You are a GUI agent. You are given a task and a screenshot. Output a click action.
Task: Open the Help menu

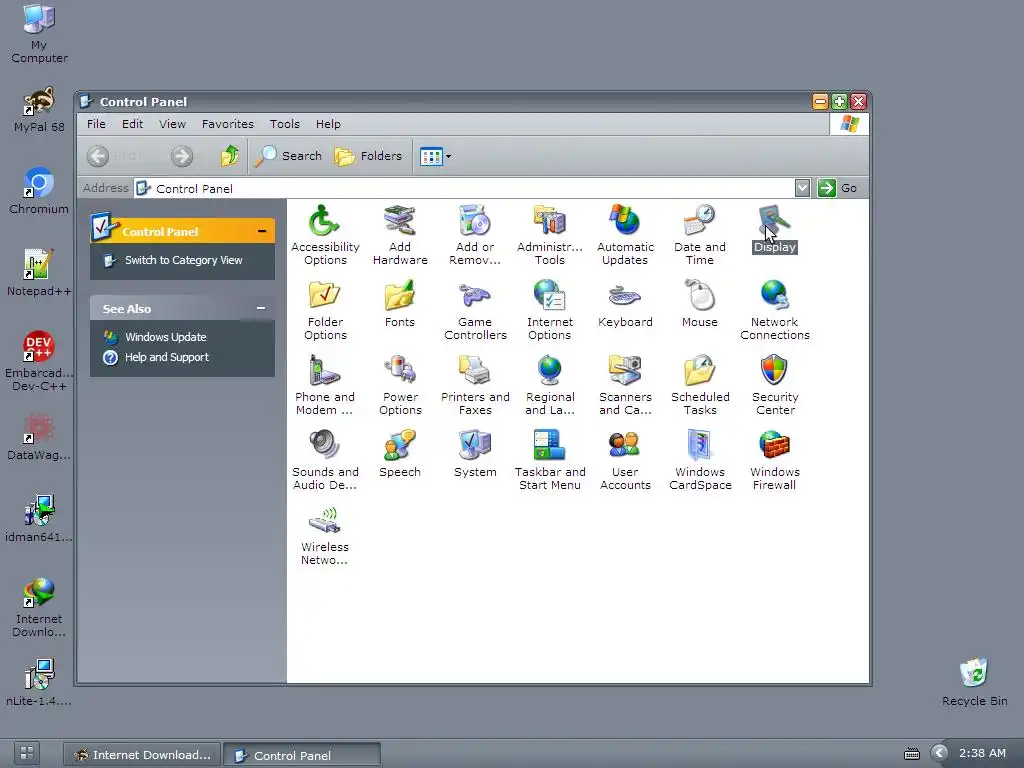[328, 123]
